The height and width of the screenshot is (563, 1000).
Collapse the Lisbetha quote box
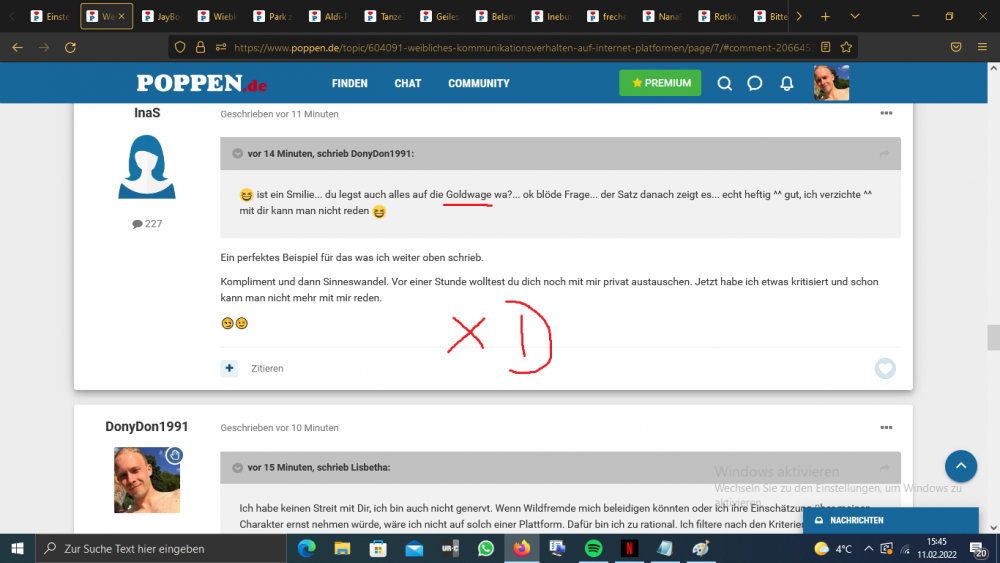237,467
